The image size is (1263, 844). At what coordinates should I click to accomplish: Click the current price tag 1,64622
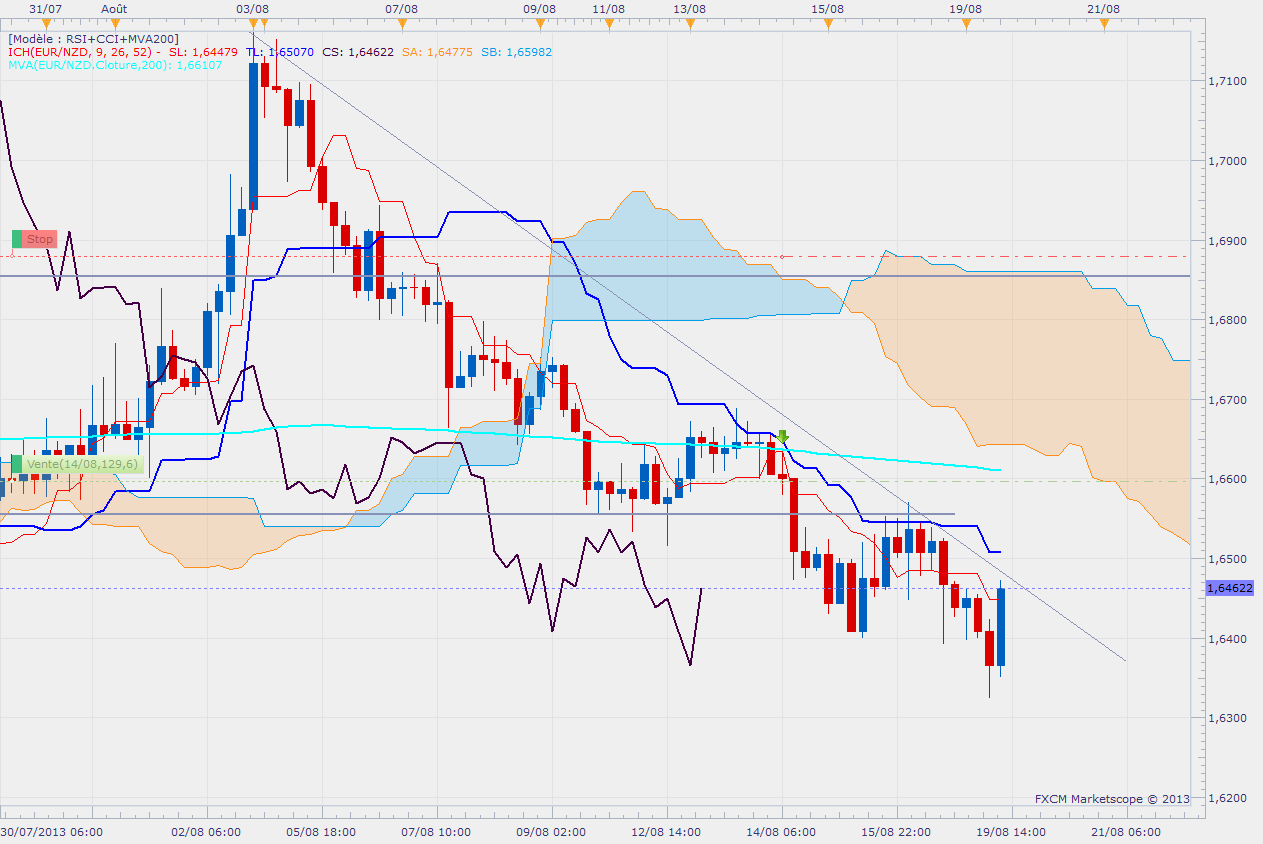[1230, 588]
